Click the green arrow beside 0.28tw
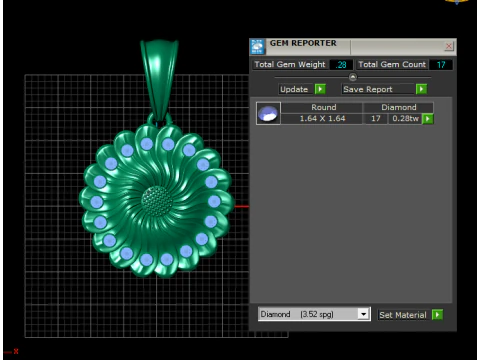The height and width of the screenshot is (360, 480). 428,119
